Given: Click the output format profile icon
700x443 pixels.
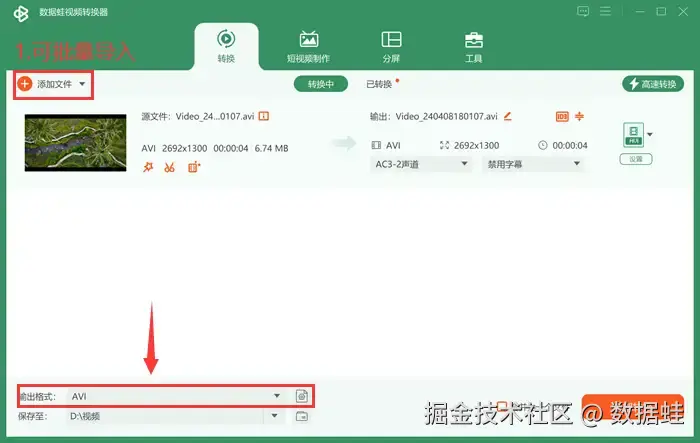Looking at the screenshot, I should 633,135.
